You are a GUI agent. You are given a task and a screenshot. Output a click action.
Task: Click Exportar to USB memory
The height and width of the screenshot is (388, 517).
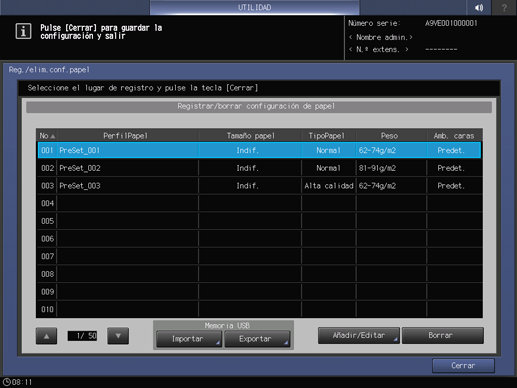257,339
